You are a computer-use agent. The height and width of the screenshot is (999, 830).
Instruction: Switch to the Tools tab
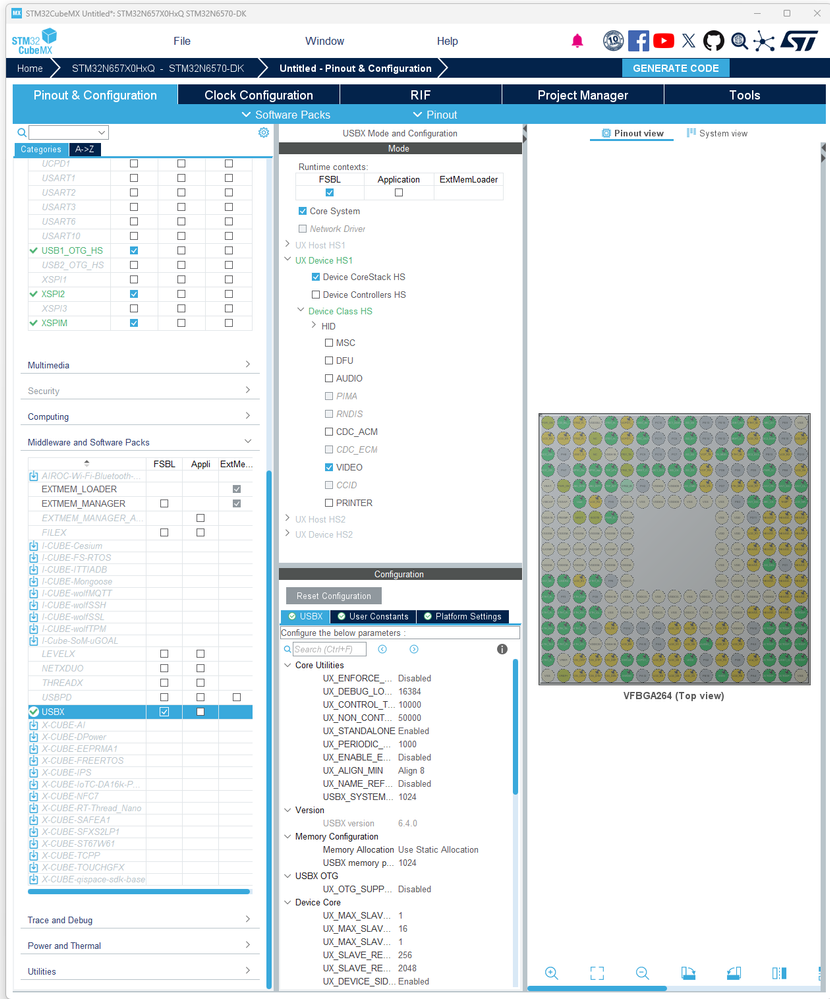pos(745,95)
